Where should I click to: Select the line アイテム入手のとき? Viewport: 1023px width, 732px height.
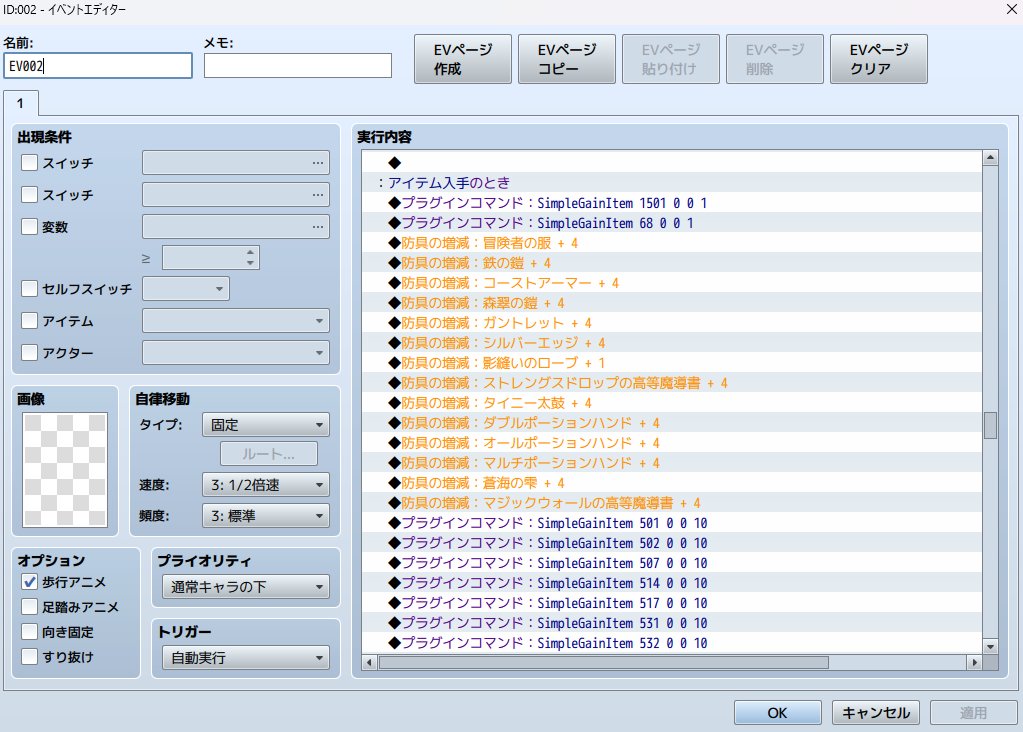click(x=671, y=183)
